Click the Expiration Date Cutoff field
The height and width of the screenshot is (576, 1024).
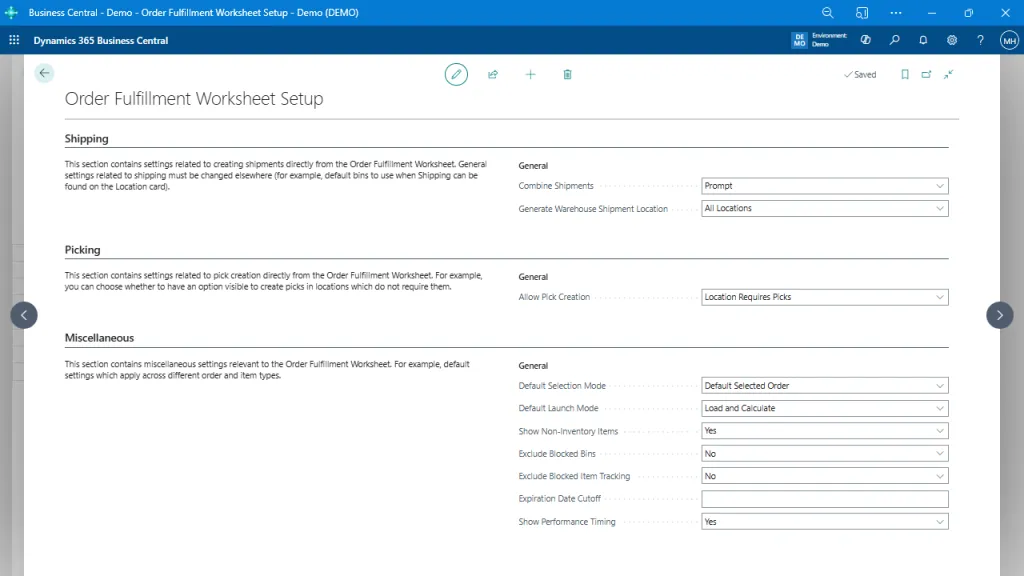(x=825, y=498)
